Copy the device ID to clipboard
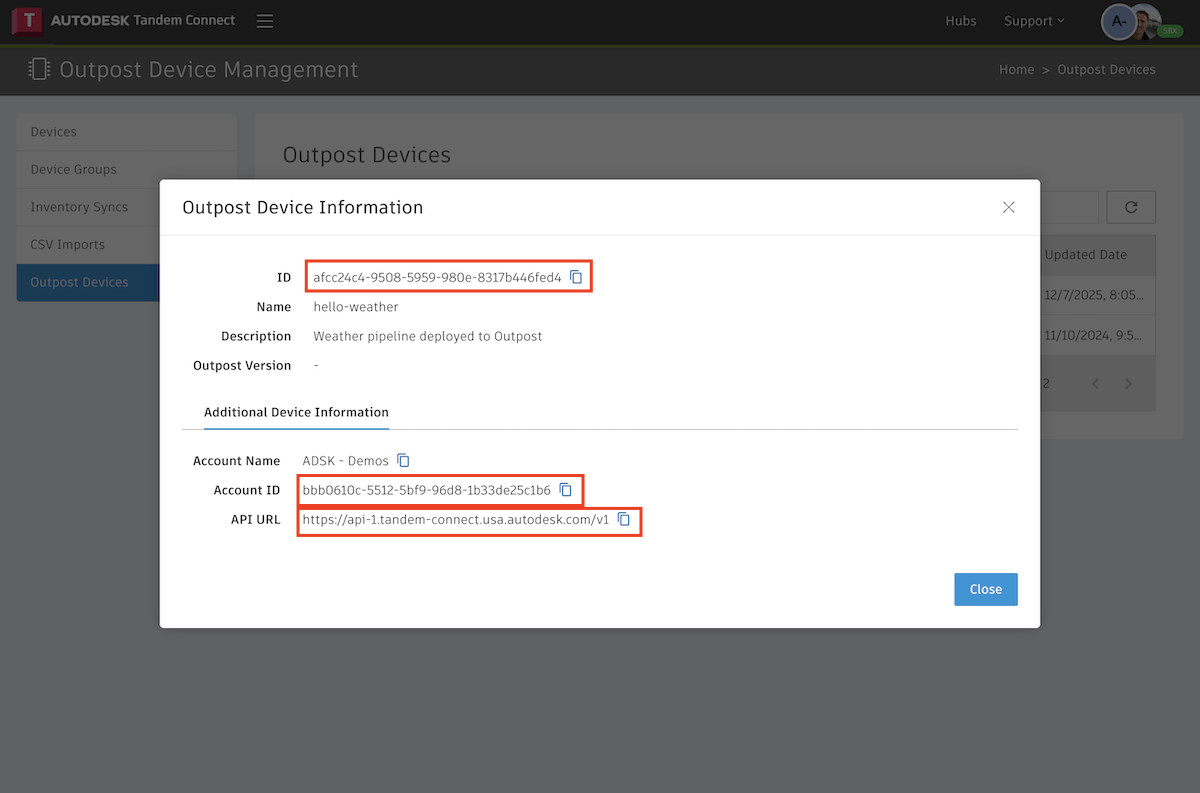Screen dimensions: 1200x793 576,277
